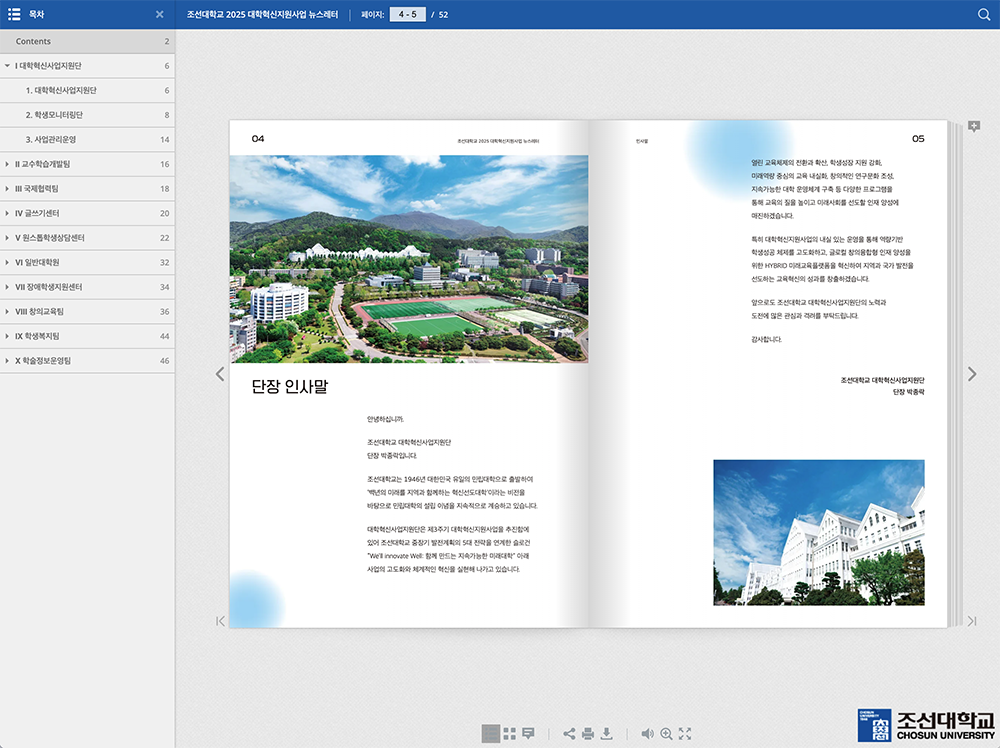Toggle sound on or off
1000x748 pixels.
click(x=648, y=733)
